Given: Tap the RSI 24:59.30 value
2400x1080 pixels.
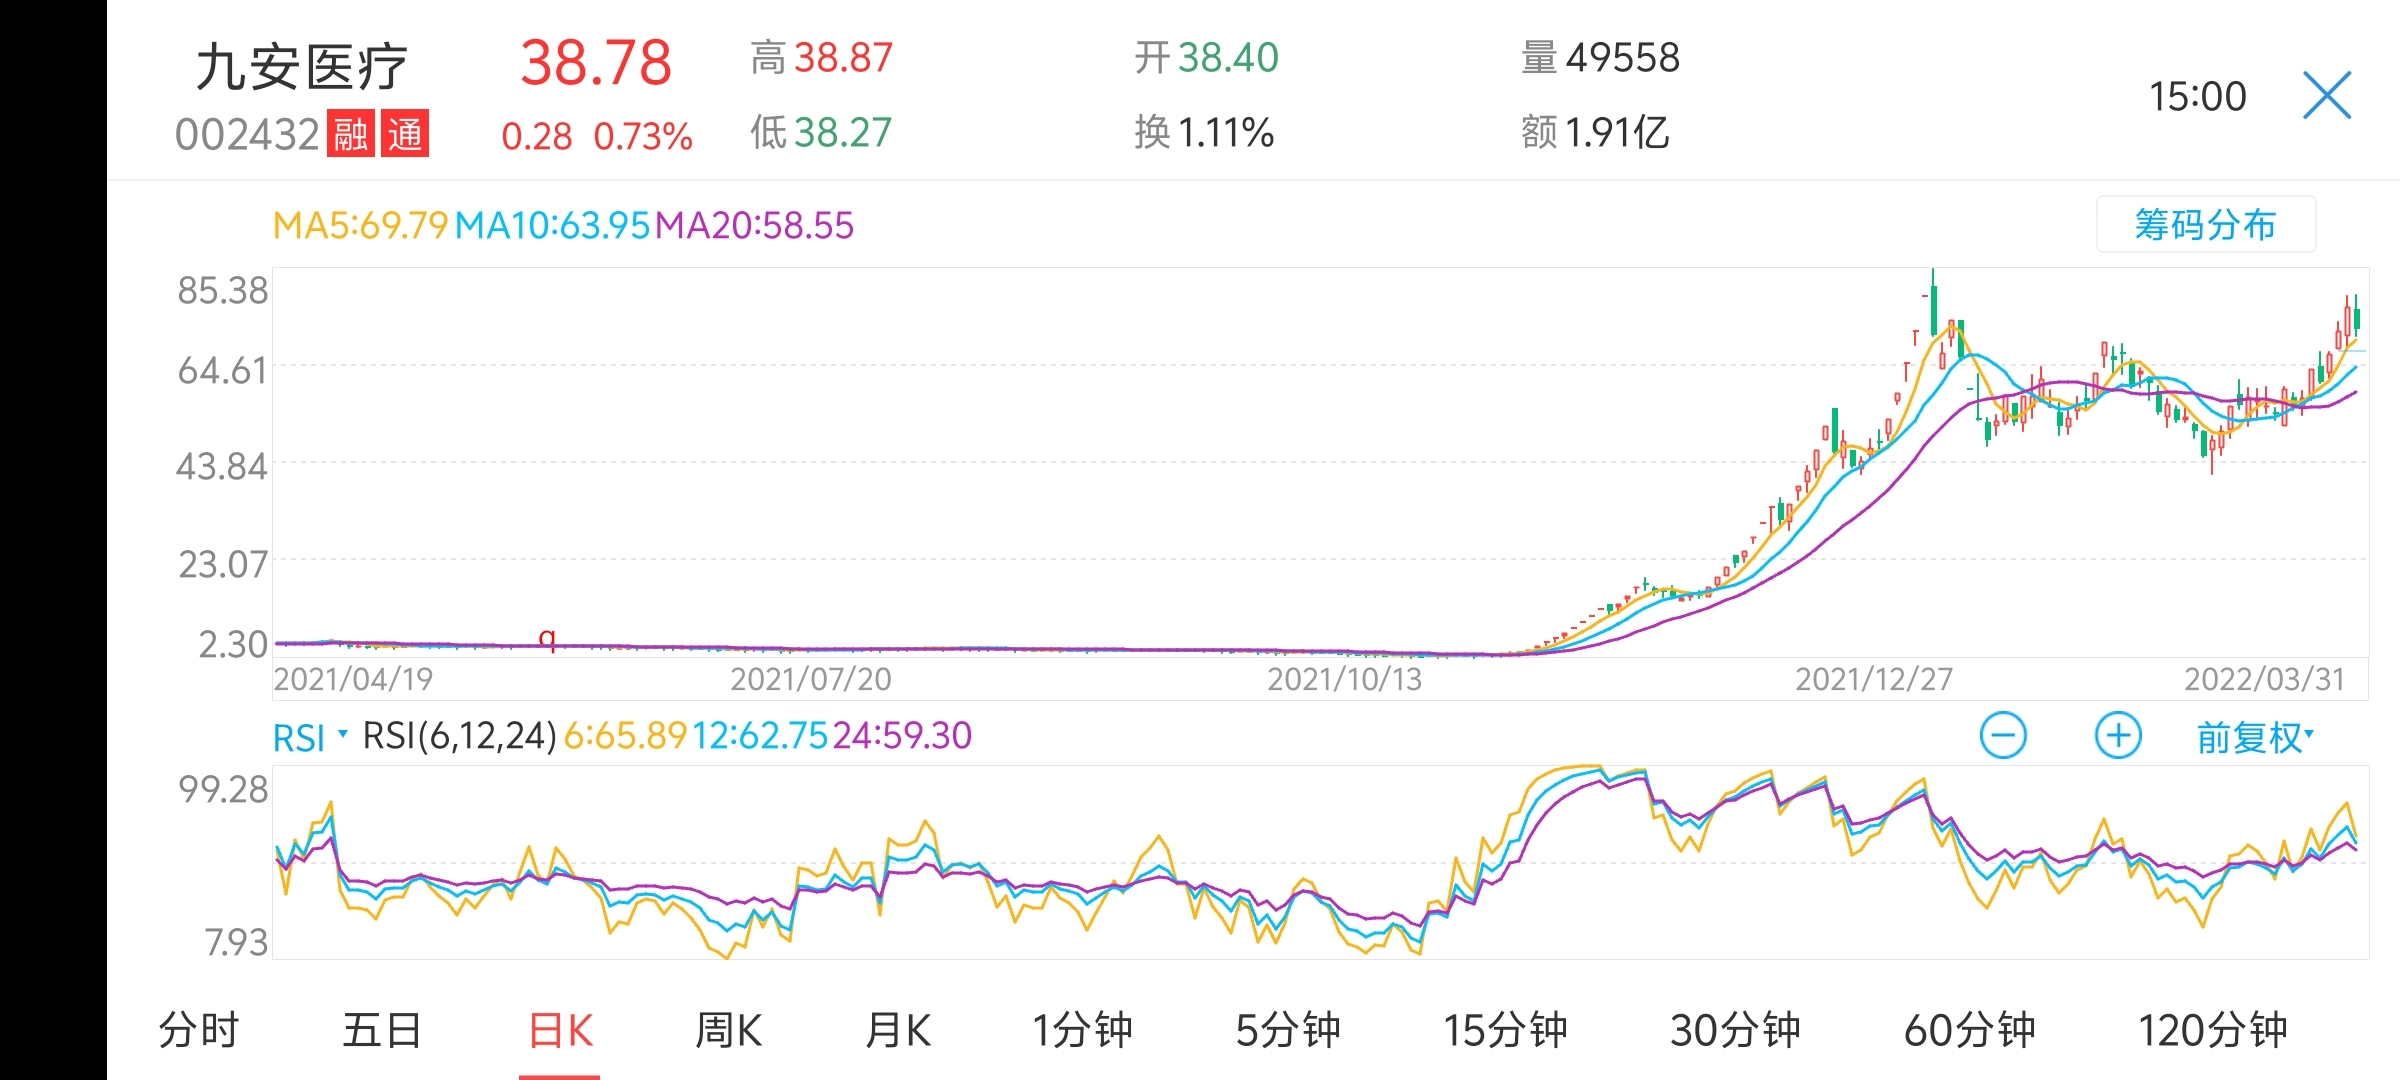Looking at the screenshot, I should pyautogui.click(x=902, y=736).
